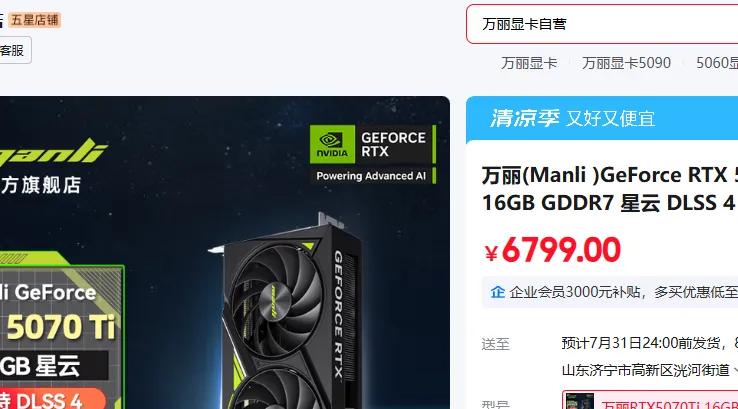Click the 万丽显卡 search suggestion
This screenshot has height=409, width=738.
pyautogui.click(x=529, y=63)
